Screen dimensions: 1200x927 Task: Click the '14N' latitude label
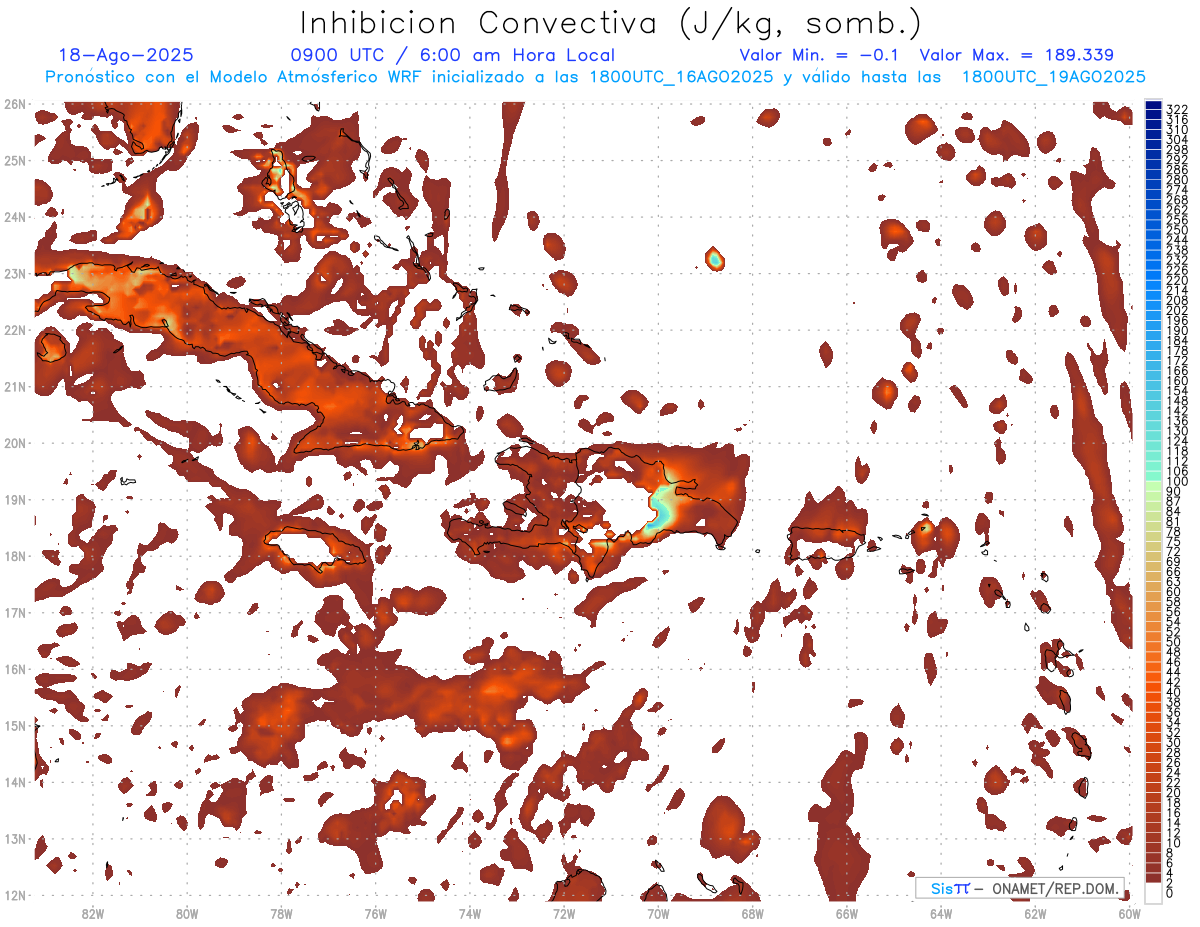click(x=14, y=782)
